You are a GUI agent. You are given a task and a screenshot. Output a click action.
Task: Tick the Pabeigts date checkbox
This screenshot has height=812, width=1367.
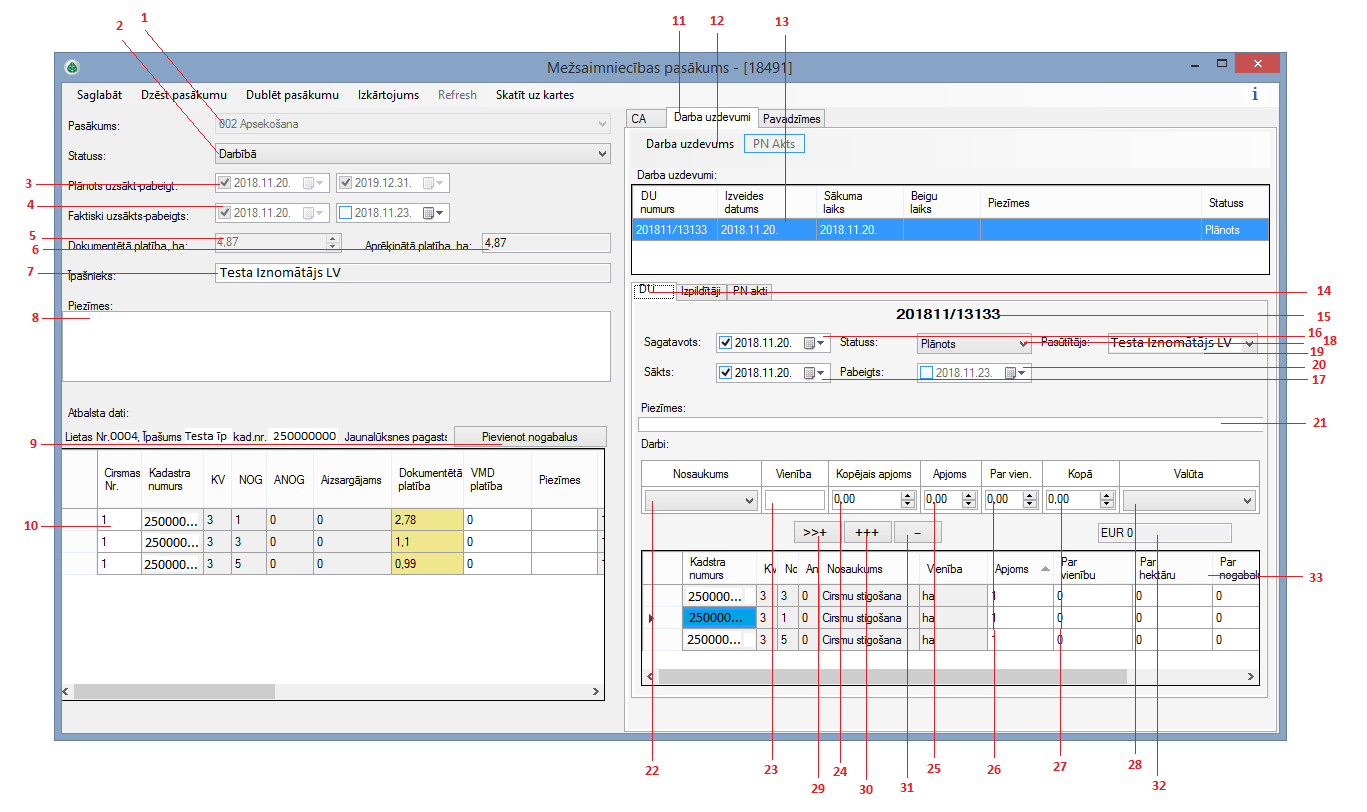[926, 373]
